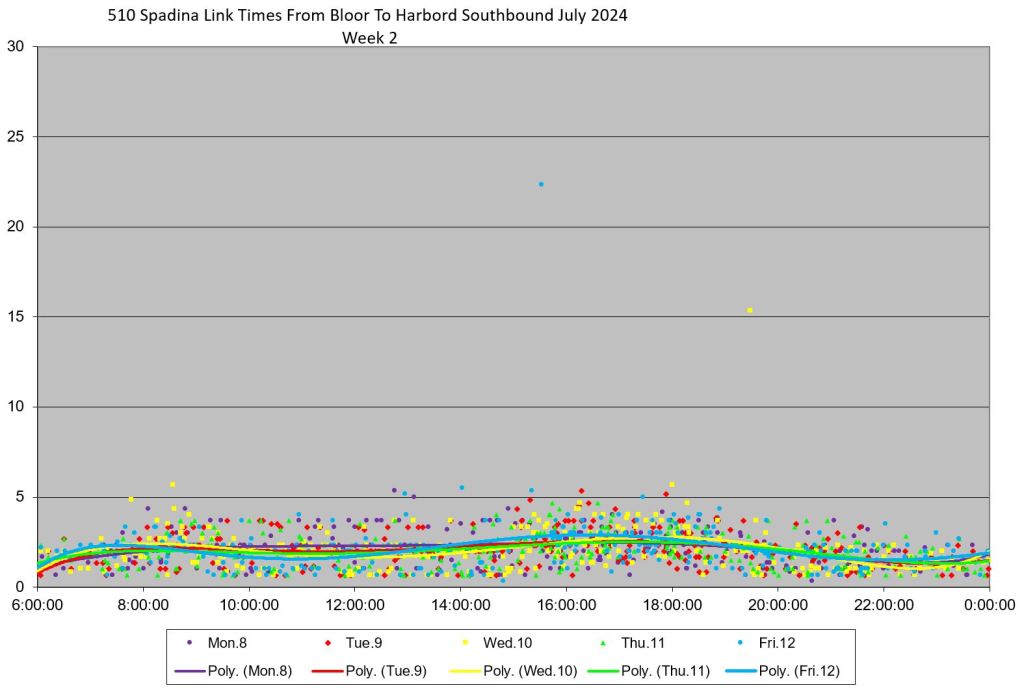
Task: Click the Mon.8 purple dot legend marker
Action: tap(190, 642)
